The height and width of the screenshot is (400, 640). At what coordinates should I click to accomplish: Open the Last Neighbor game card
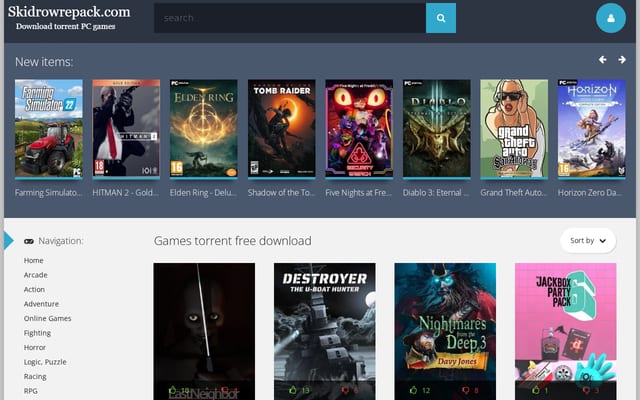(x=204, y=331)
